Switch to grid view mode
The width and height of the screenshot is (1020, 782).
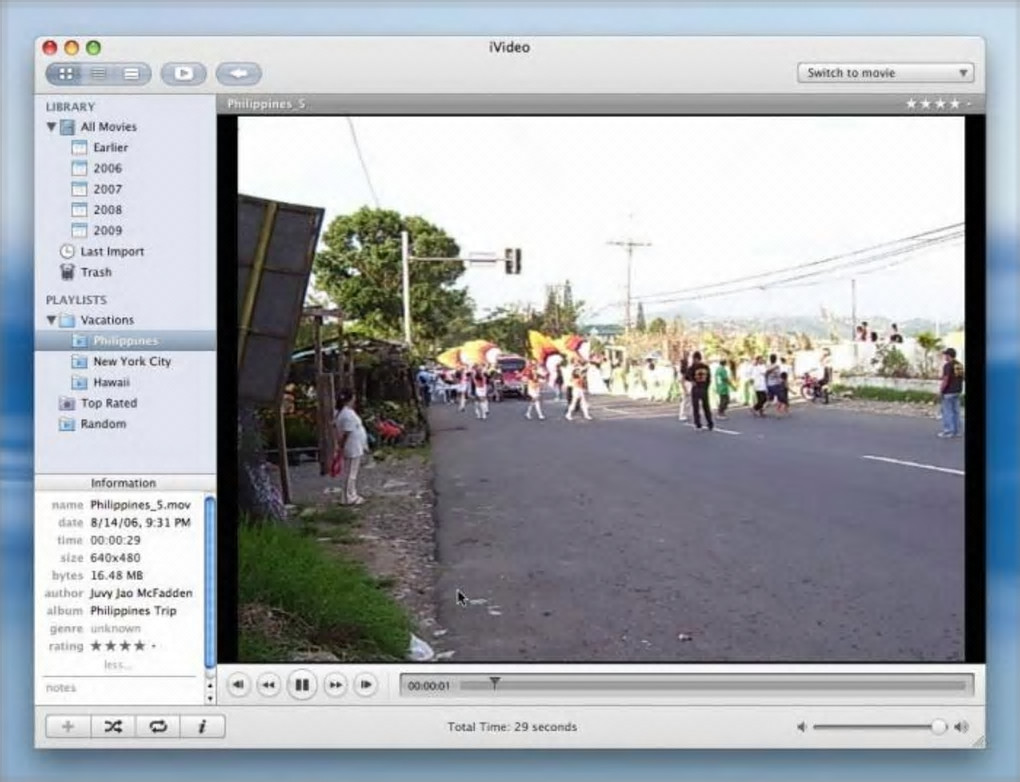(66, 74)
